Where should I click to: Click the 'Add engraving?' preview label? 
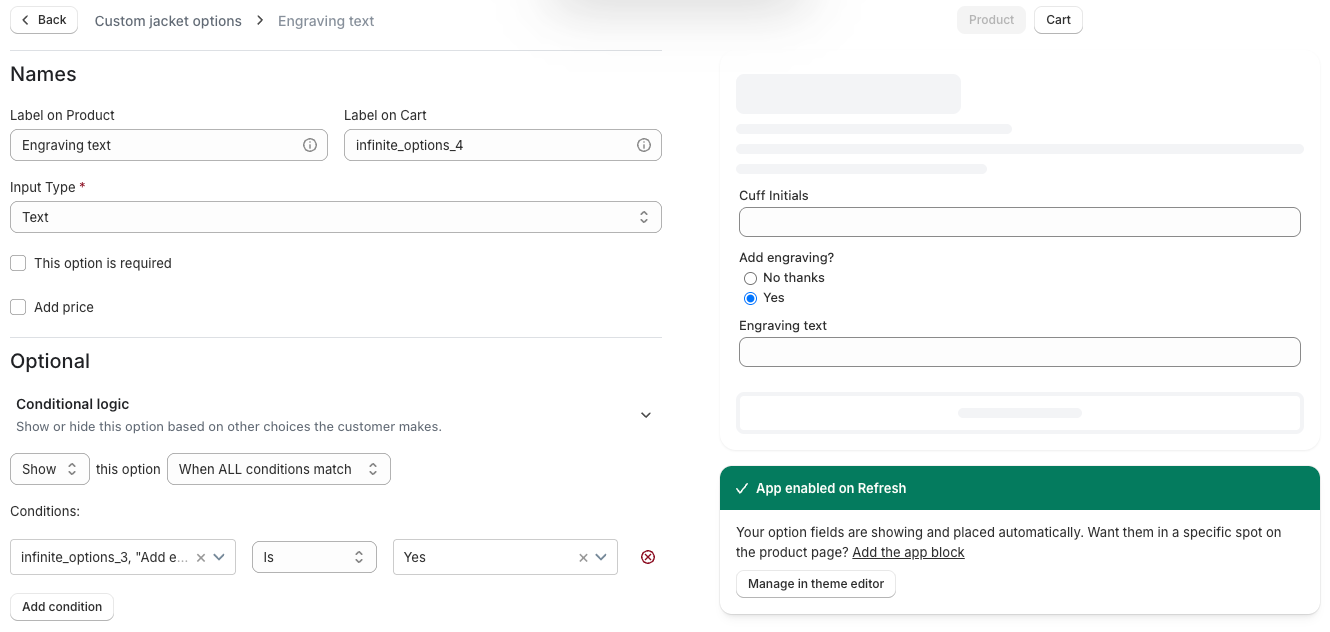coord(786,258)
